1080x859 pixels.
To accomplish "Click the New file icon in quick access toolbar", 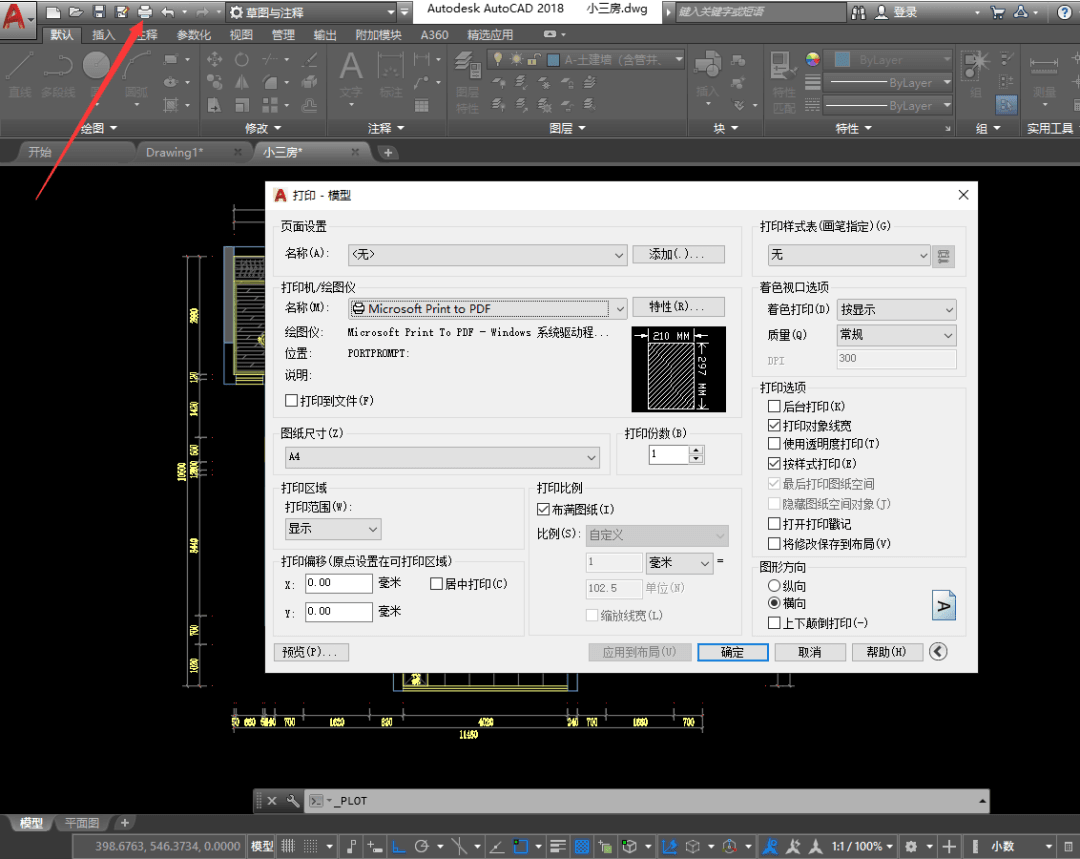I will [53, 12].
